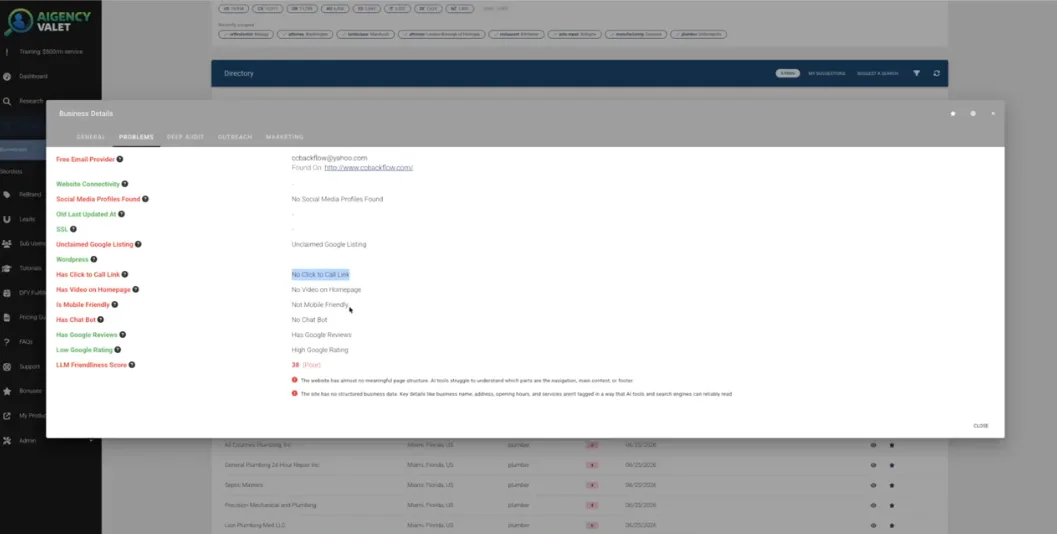Screen dimensions: 1057x534
Task: Click the ccbackflow@yahoo.com email text
Action: click(330, 158)
